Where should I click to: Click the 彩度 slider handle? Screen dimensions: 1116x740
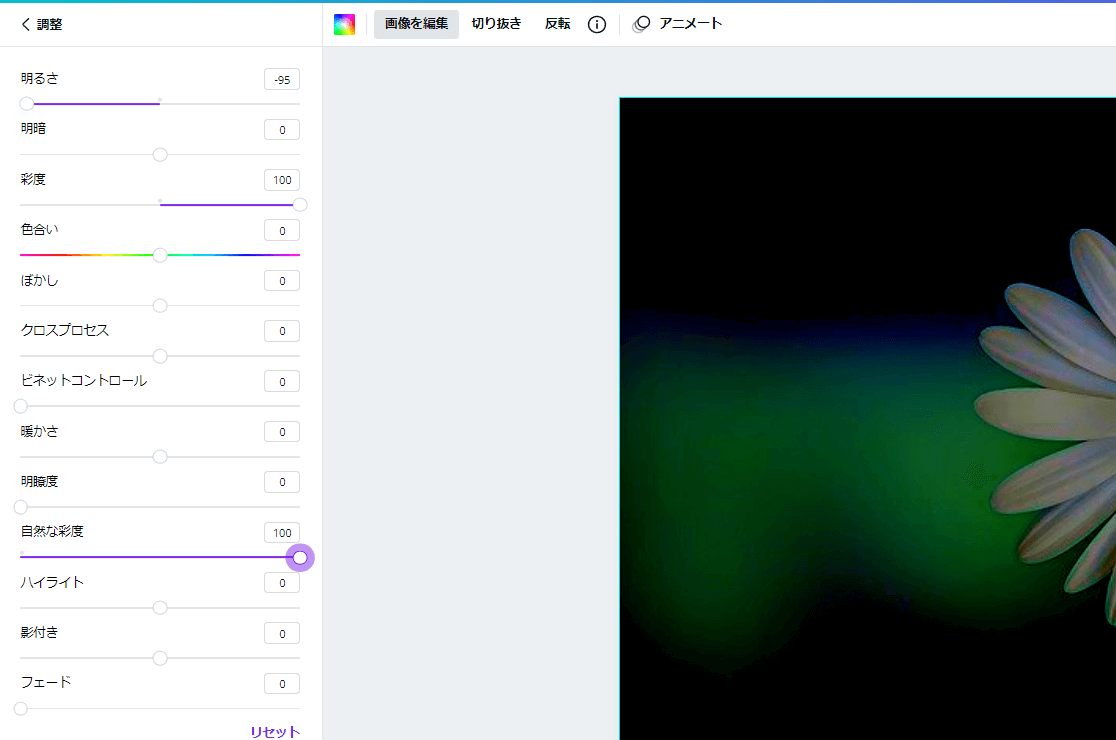click(300, 204)
